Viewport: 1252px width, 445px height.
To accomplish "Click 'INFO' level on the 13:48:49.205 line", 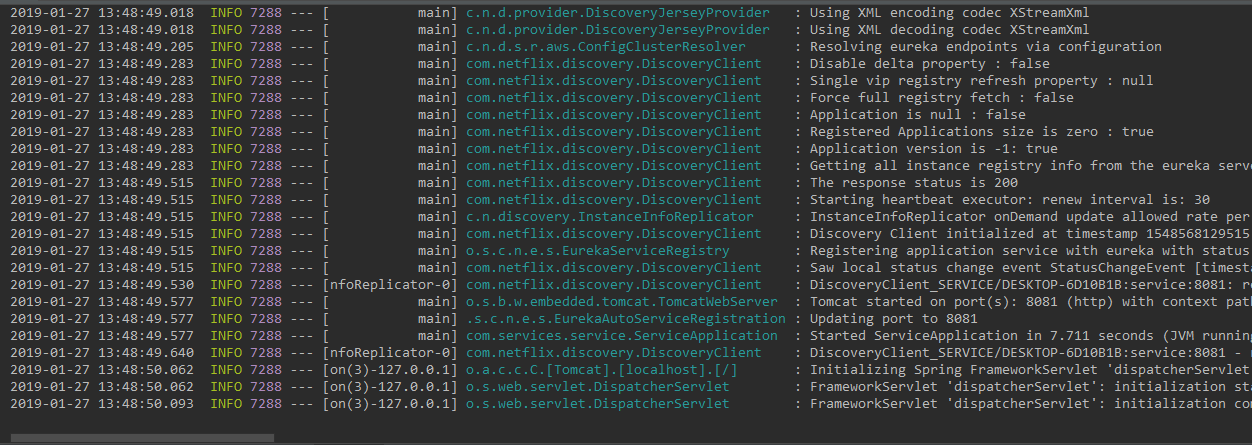I will pos(226,47).
